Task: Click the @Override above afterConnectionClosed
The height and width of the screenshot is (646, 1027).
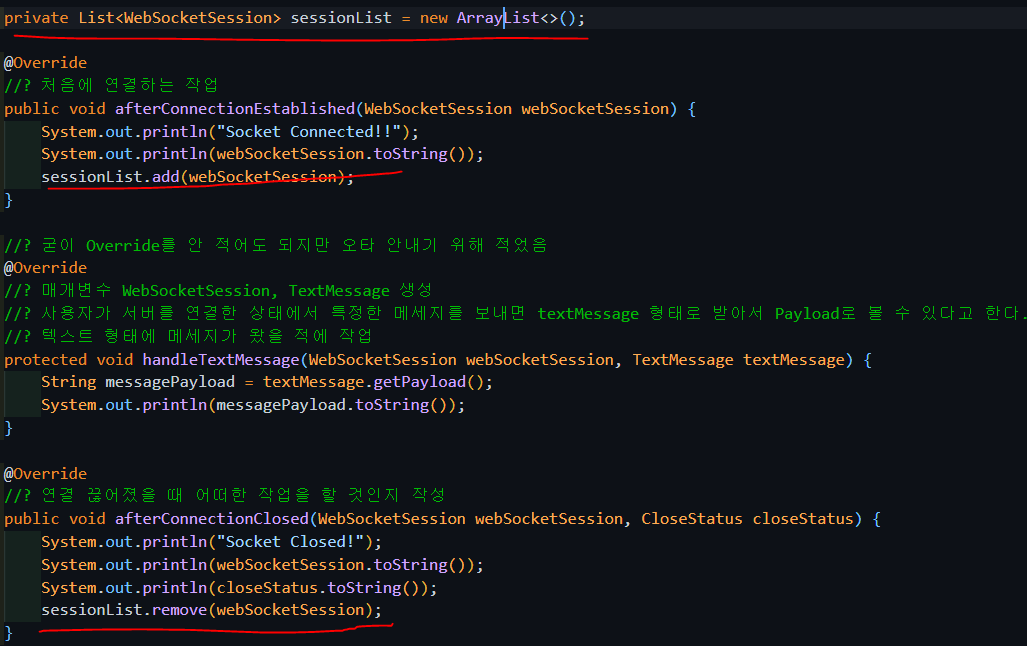Action: tap(45, 474)
